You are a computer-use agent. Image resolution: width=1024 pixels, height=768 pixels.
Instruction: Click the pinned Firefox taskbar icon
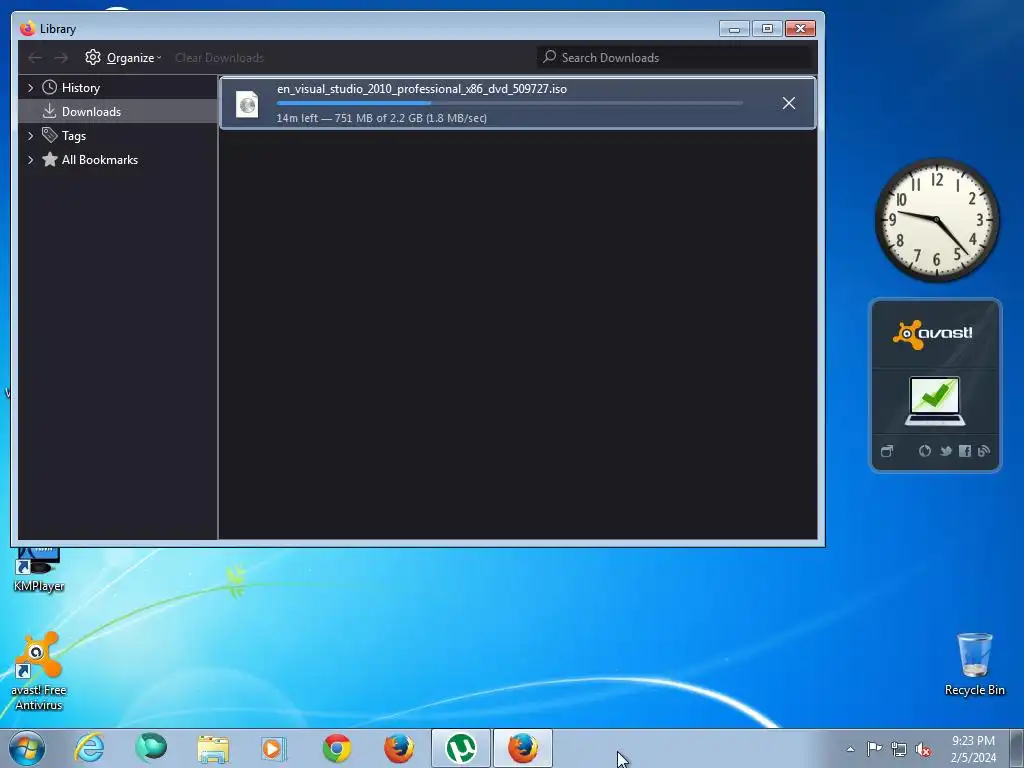(398, 748)
